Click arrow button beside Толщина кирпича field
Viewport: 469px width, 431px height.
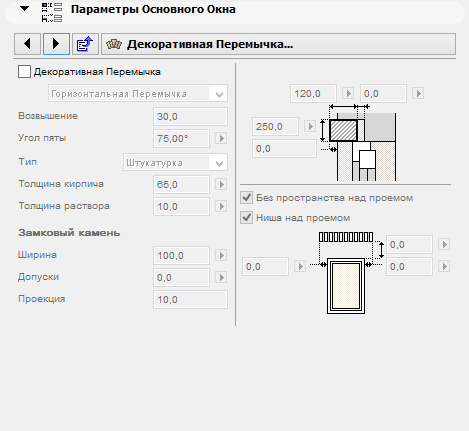[221, 184]
